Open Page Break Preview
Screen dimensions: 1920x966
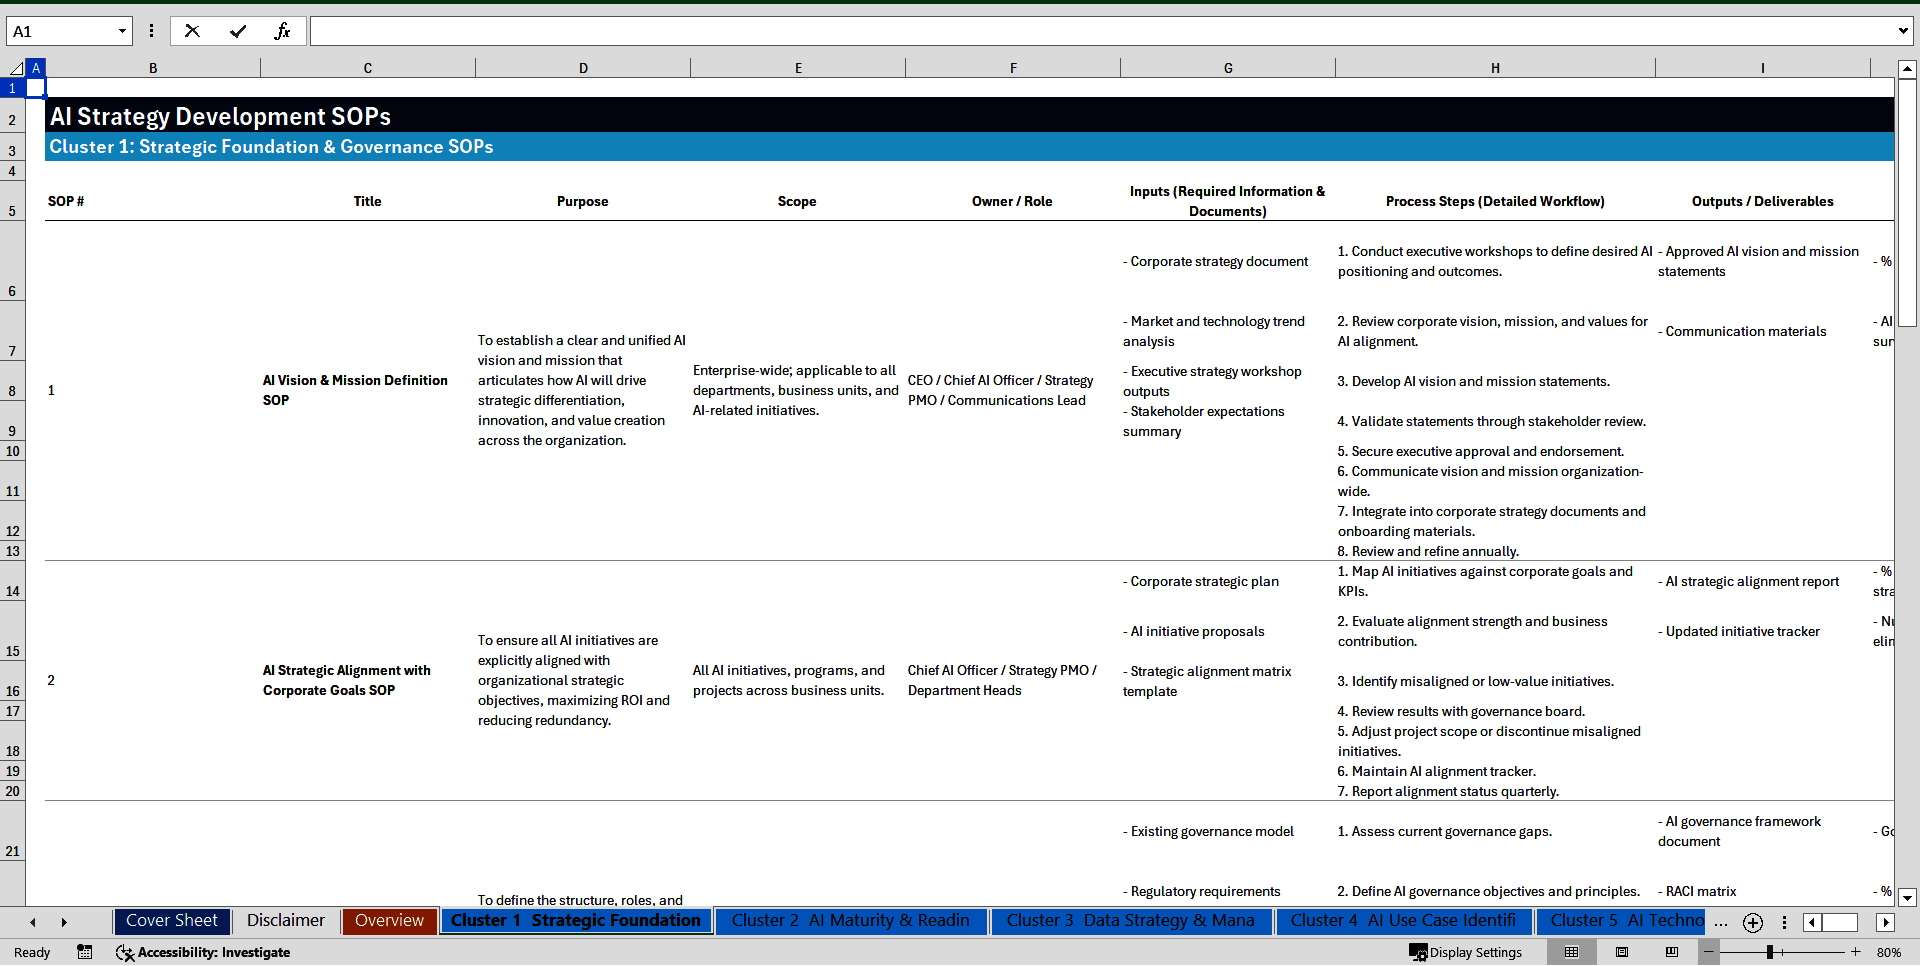1672,952
